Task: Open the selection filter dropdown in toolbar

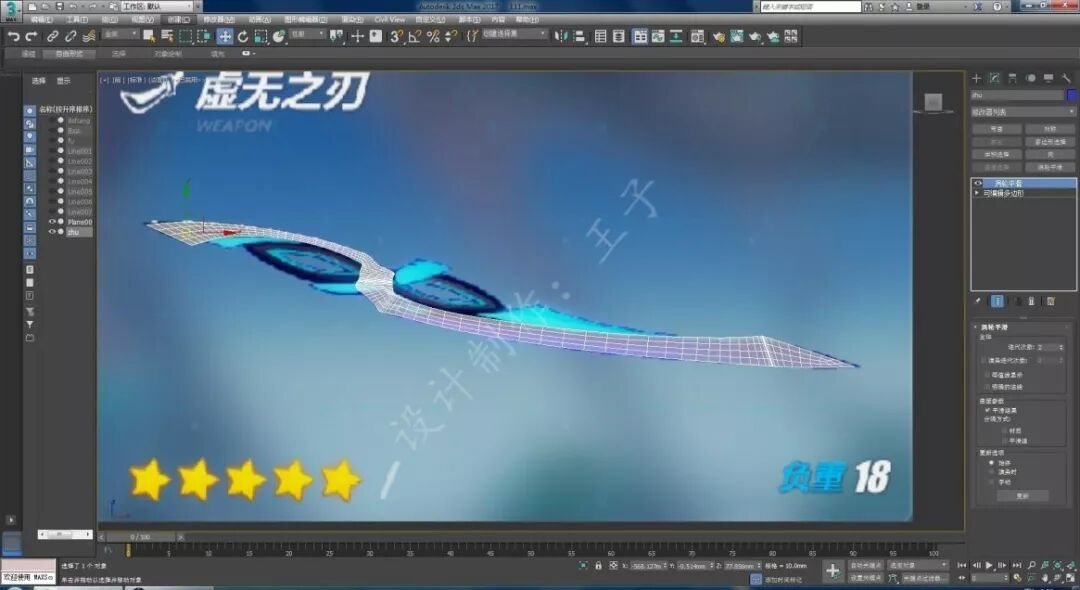Action: (120, 34)
